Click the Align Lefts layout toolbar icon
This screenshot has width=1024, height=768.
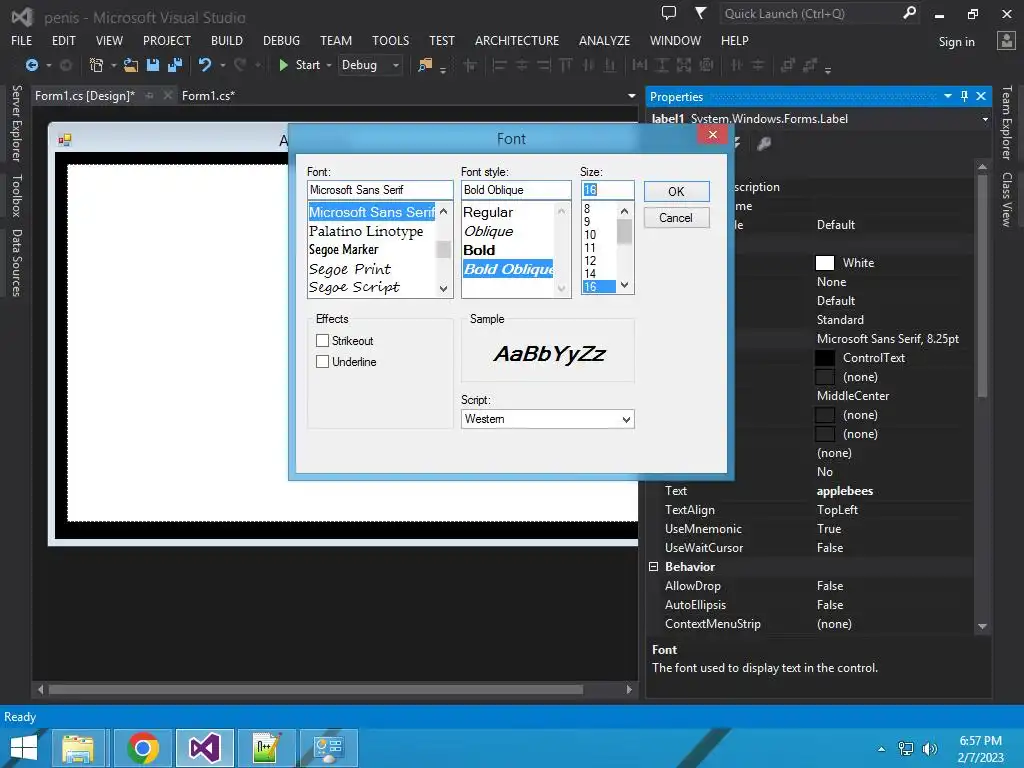tap(500, 65)
